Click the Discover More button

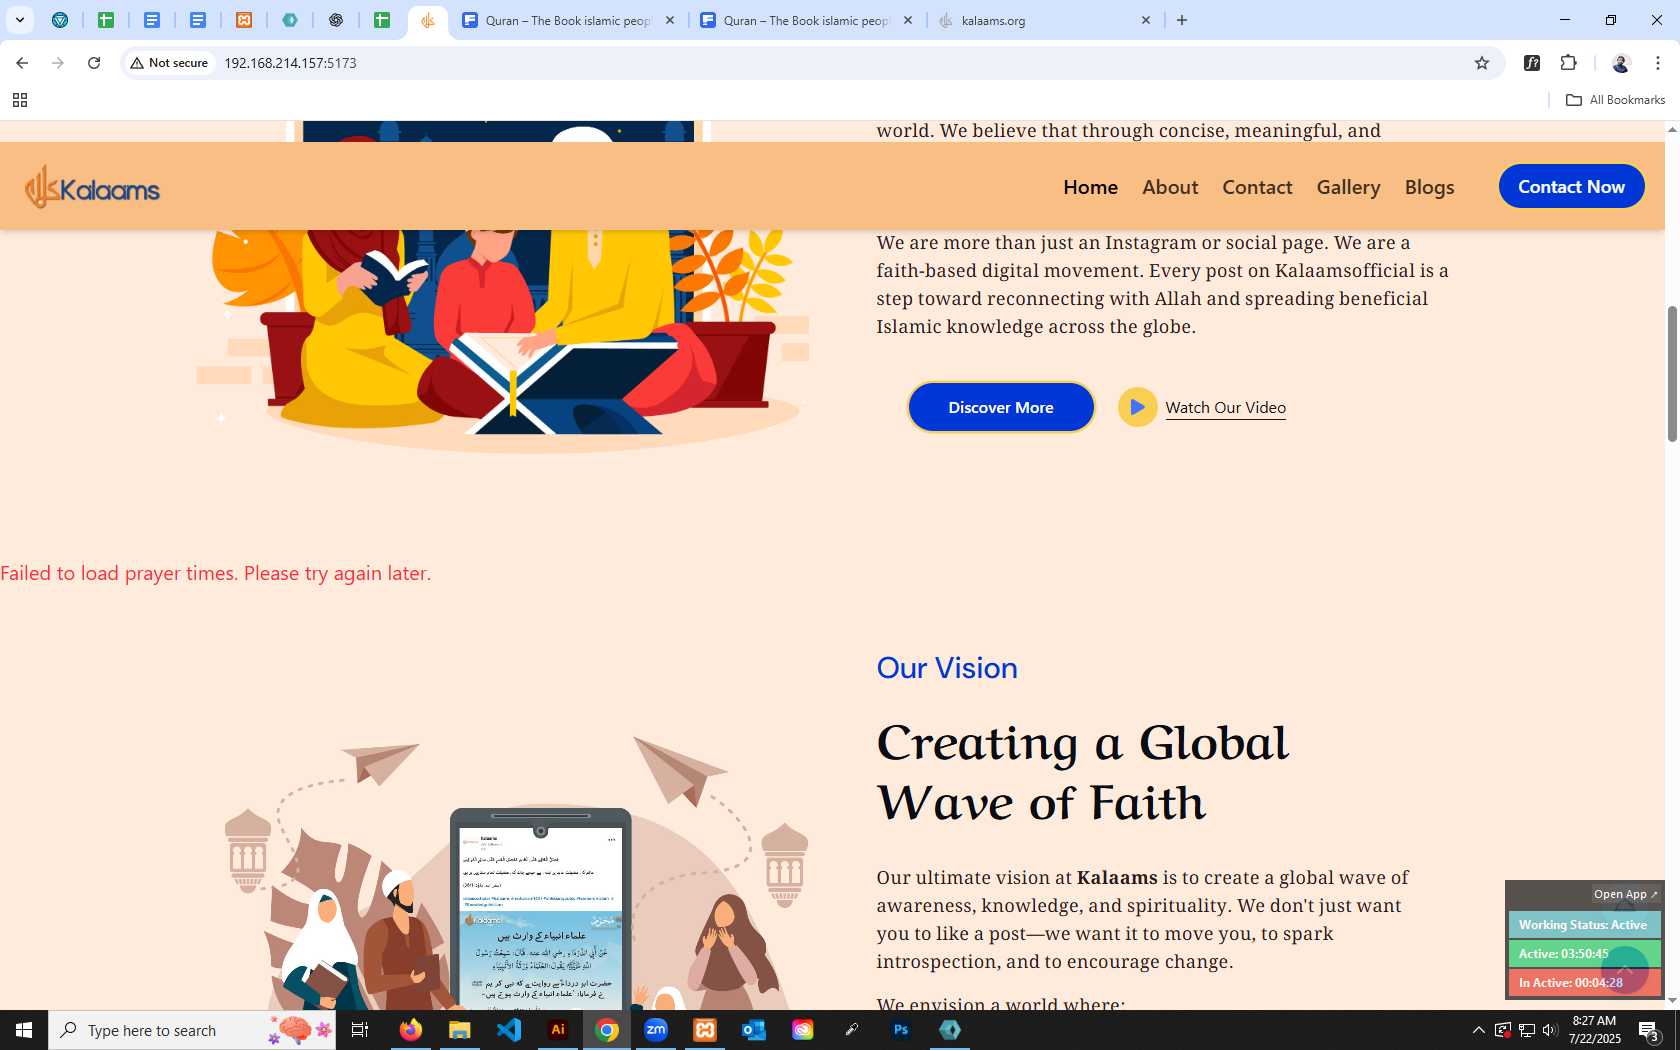point(1001,407)
